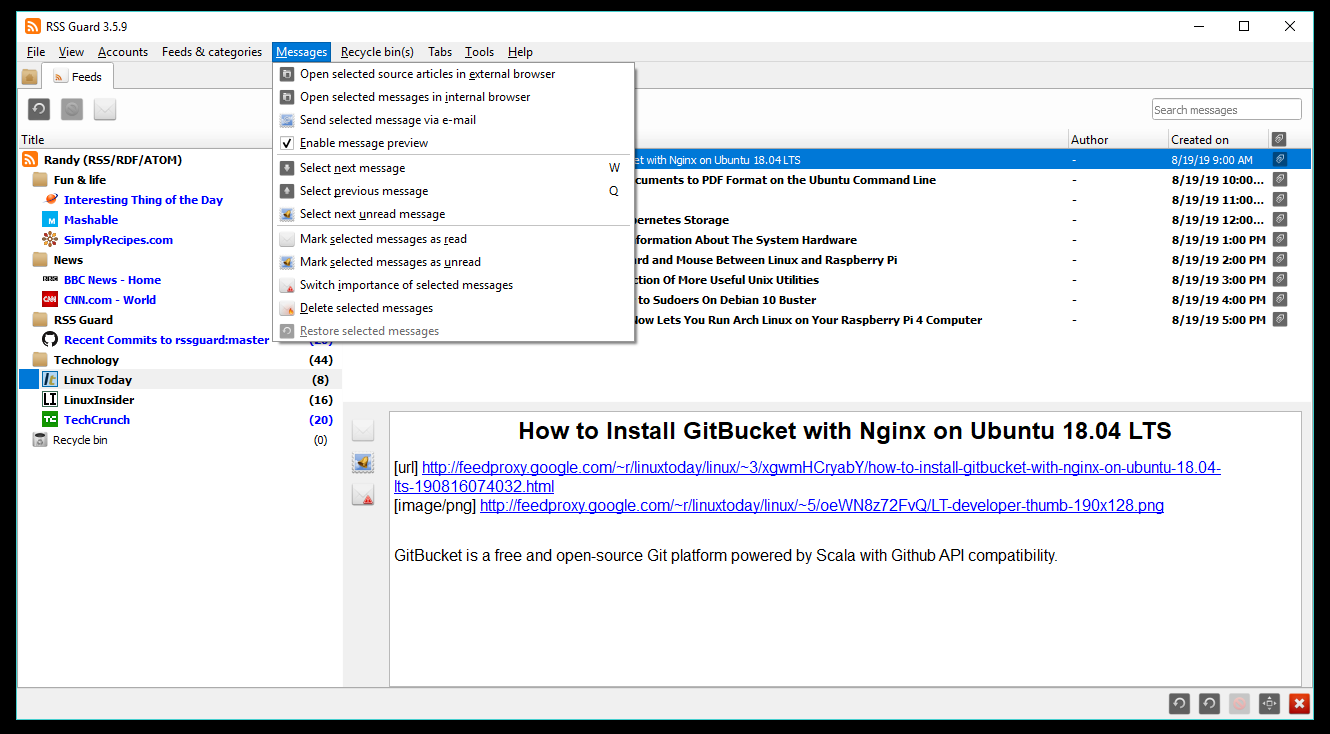1330x734 pixels.
Task: Open the Tabs menu
Action: [x=440, y=52]
